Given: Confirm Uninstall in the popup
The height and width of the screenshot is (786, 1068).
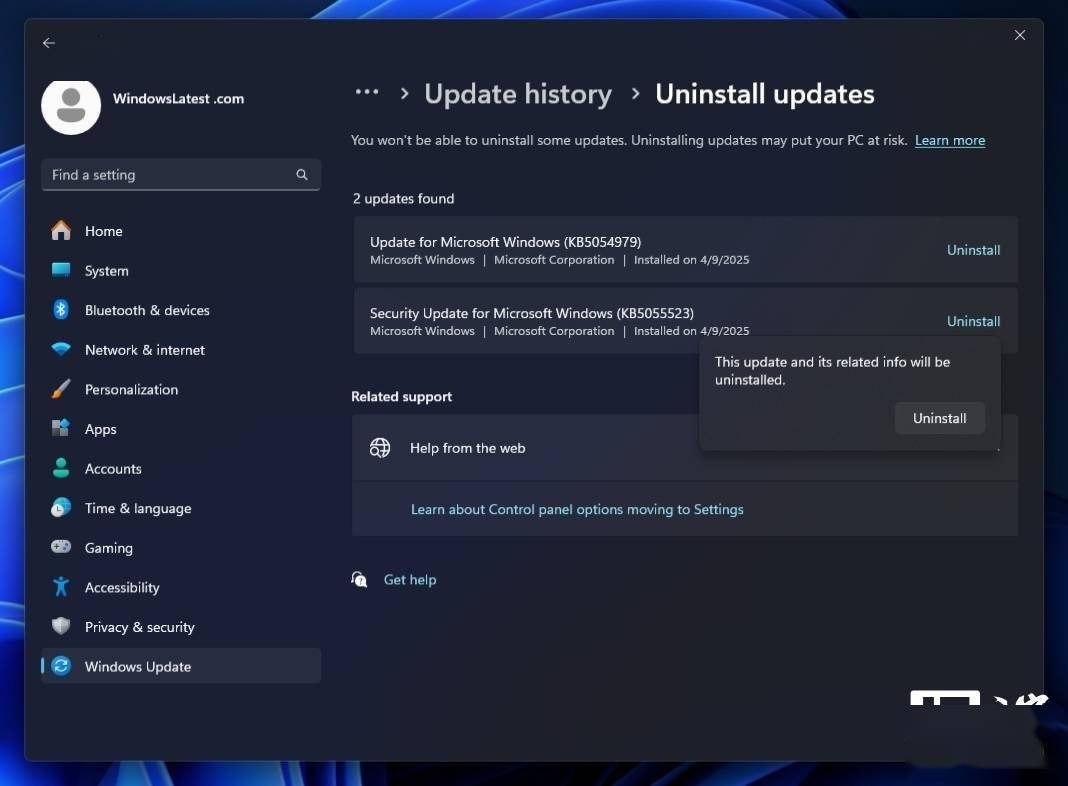Looking at the screenshot, I should tap(939, 418).
